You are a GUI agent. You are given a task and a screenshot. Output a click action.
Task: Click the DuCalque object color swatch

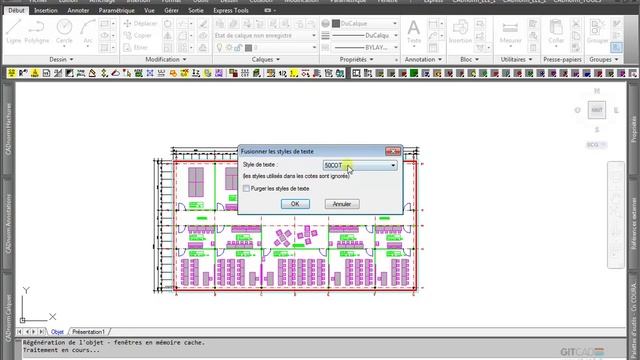click(x=336, y=24)
